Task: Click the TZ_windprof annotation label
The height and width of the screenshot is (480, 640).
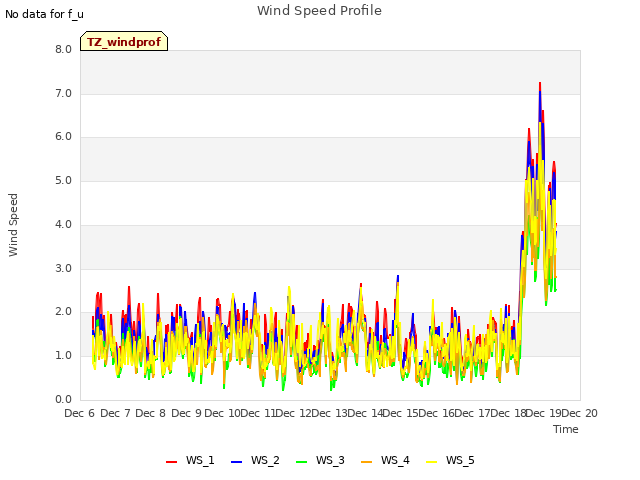Action: click(x=124, y=42)
